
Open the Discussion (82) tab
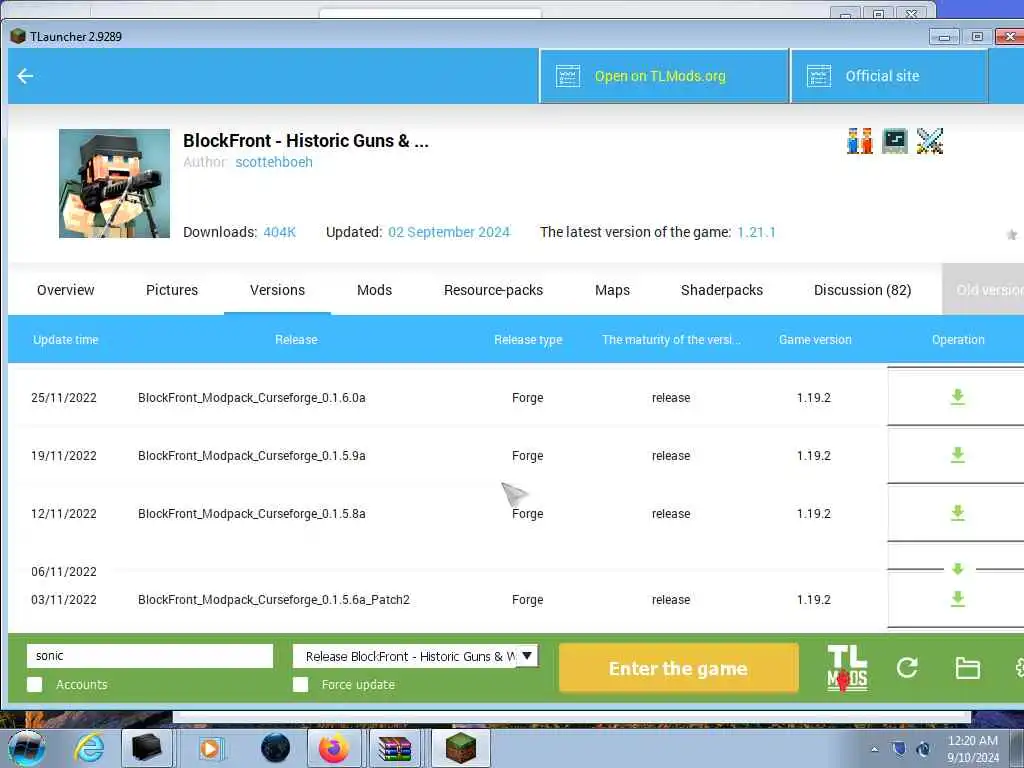pos(863,290)
